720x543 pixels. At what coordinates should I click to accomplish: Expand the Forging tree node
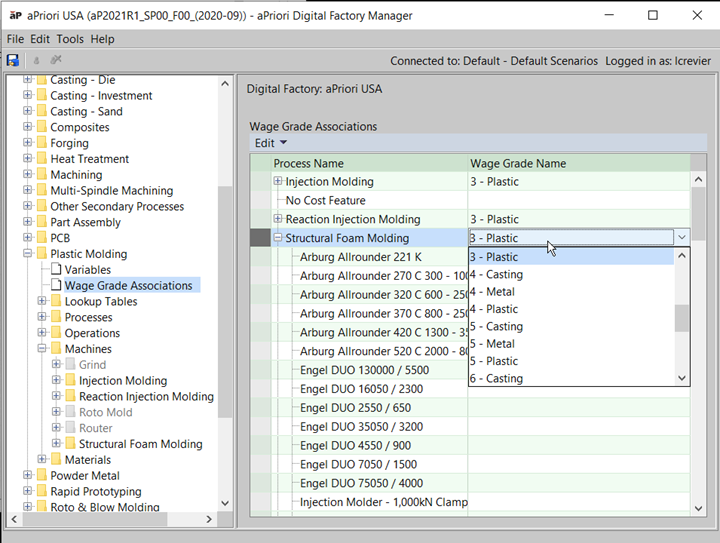click(x=28, y=142)
